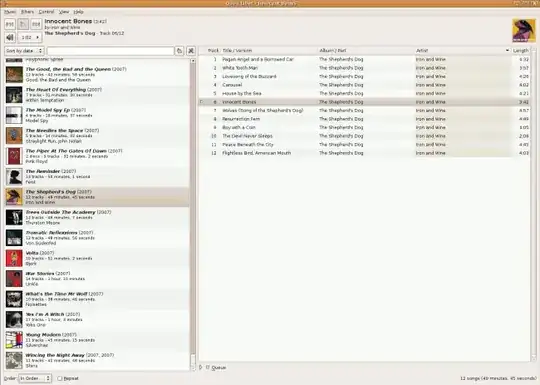Open the Filters menu

tap(28, 12)
